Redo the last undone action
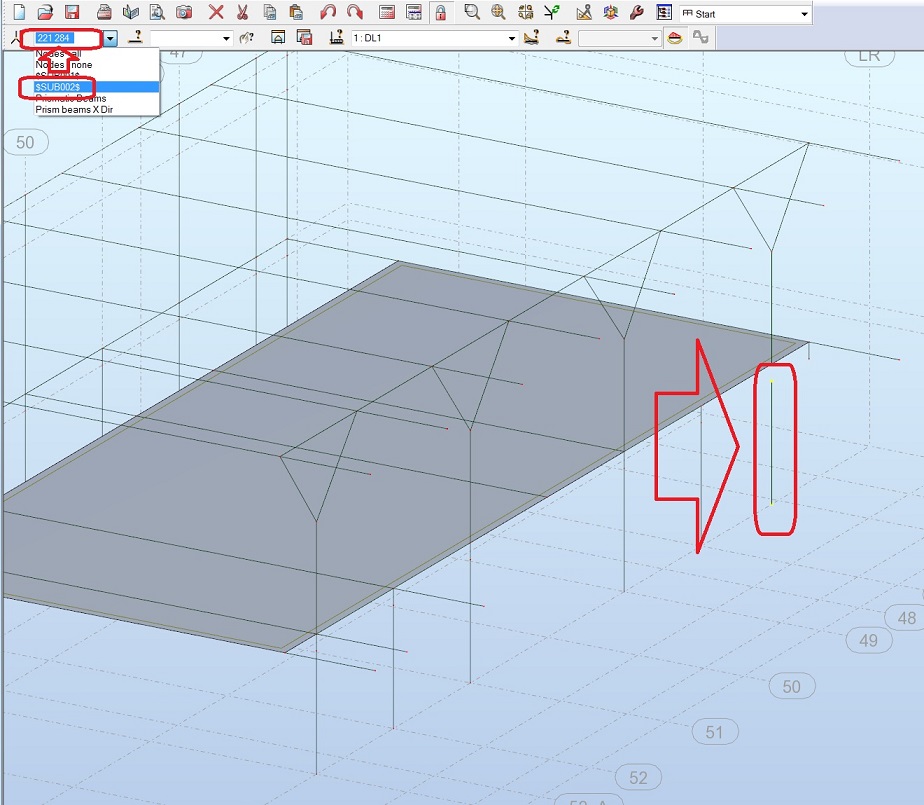924x805 pixels. (x=355, y=13)
